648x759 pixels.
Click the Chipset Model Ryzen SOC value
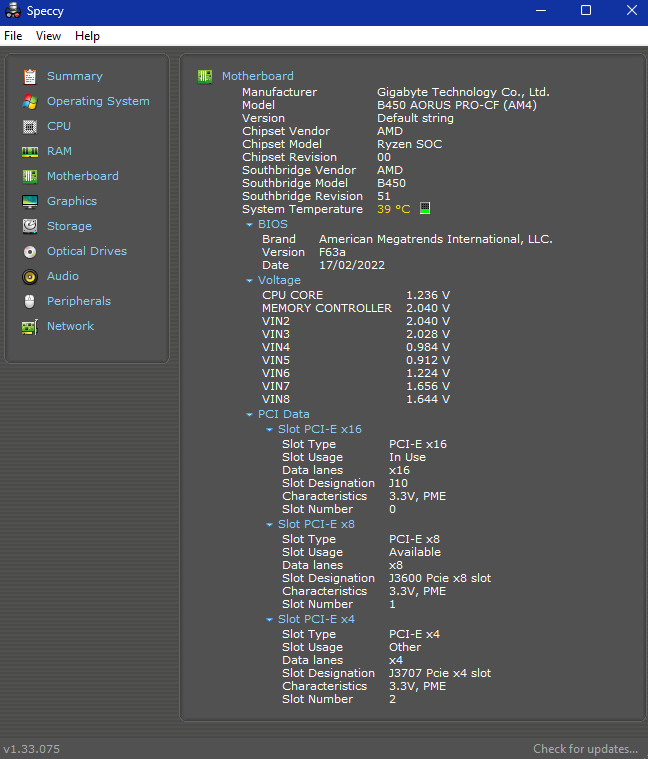pyautogui.click(x=409, y=144)
